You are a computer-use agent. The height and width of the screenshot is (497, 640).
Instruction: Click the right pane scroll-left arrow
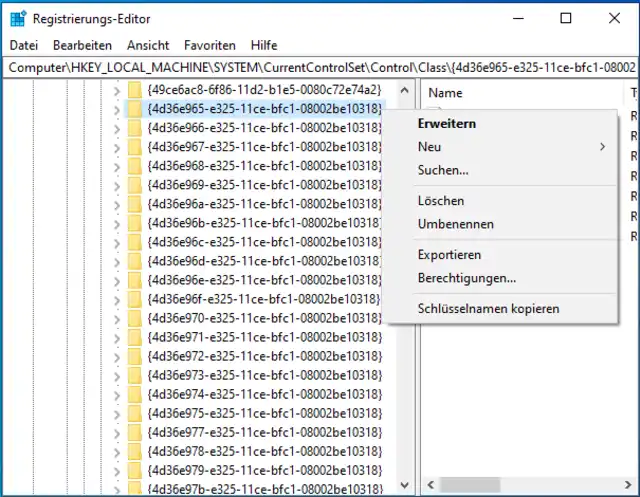click(430, 485)
